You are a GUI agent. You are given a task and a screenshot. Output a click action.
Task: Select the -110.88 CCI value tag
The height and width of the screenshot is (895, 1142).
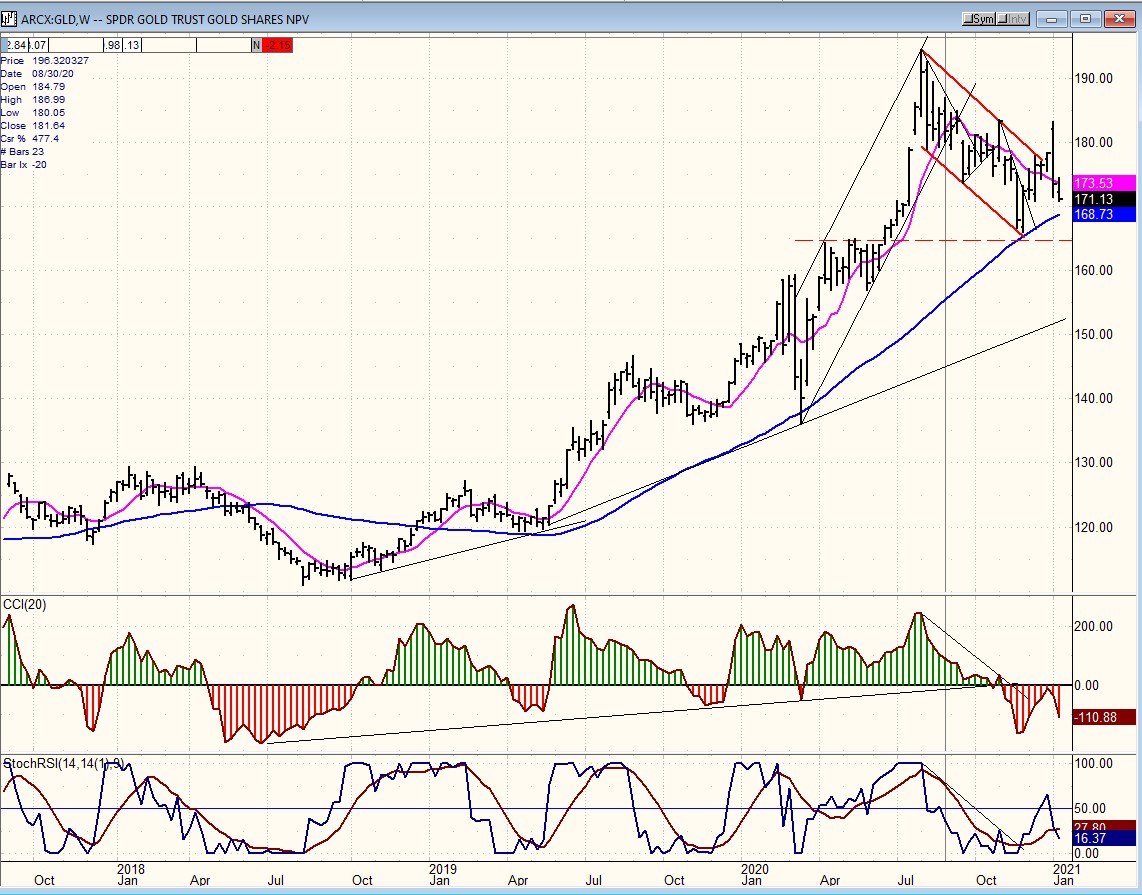point(1103,717)
